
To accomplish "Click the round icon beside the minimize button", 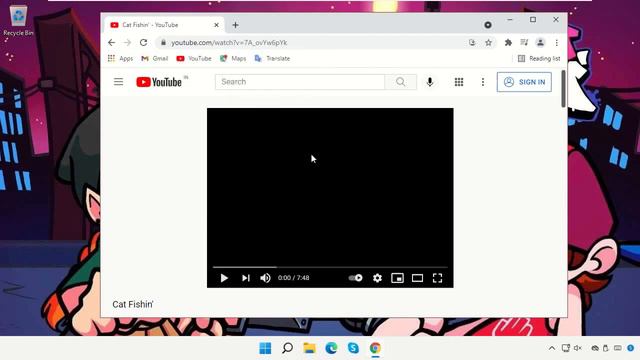I will pos(488,25).
